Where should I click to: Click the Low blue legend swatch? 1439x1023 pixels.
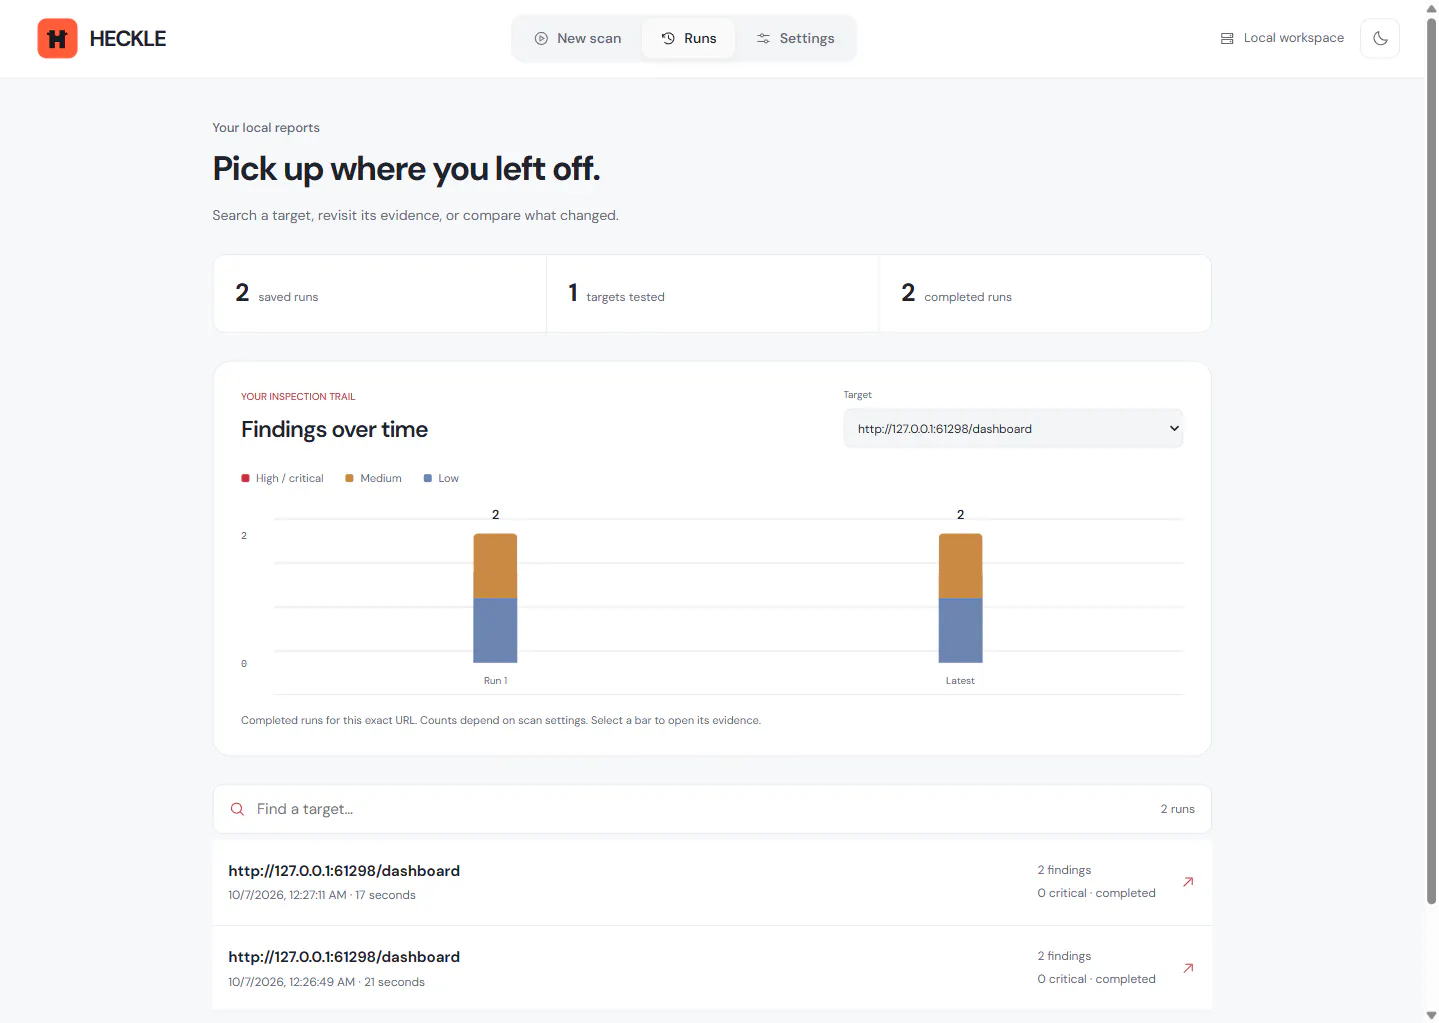(x=428, y=478)
